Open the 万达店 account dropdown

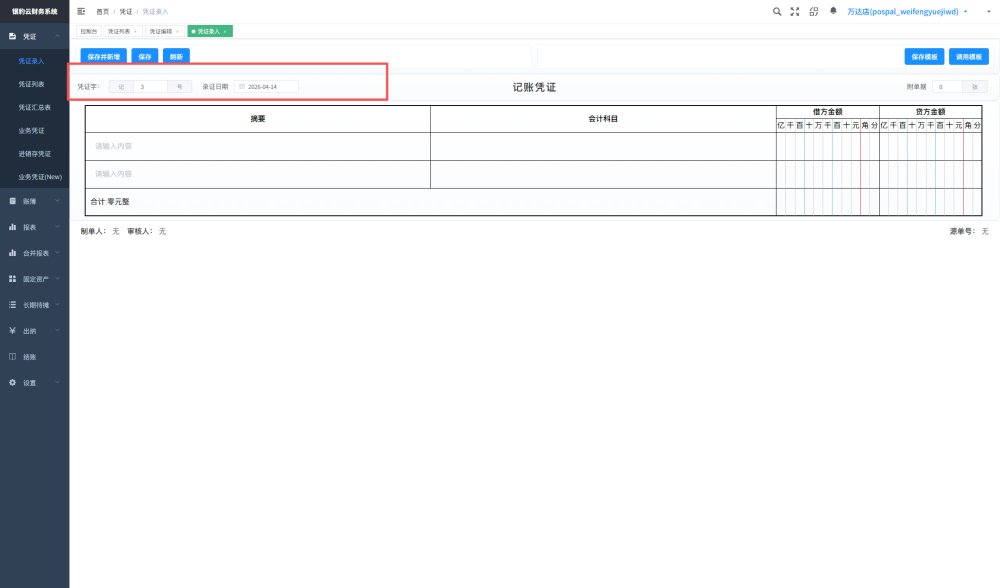[907, 11]
